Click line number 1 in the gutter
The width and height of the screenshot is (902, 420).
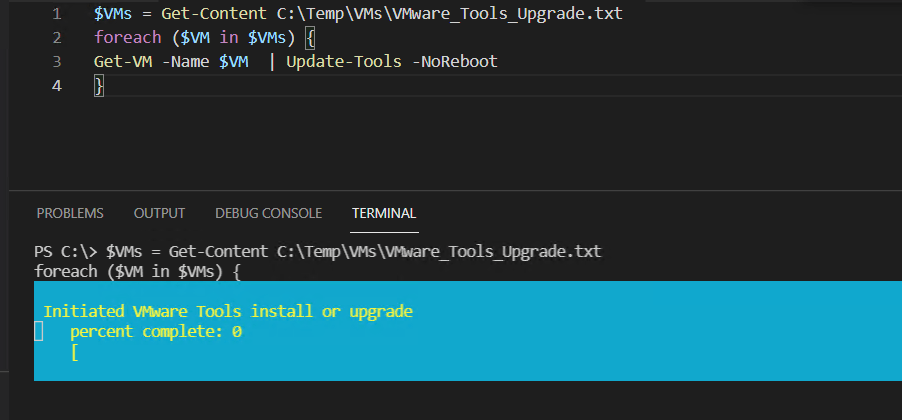[56, 14]
